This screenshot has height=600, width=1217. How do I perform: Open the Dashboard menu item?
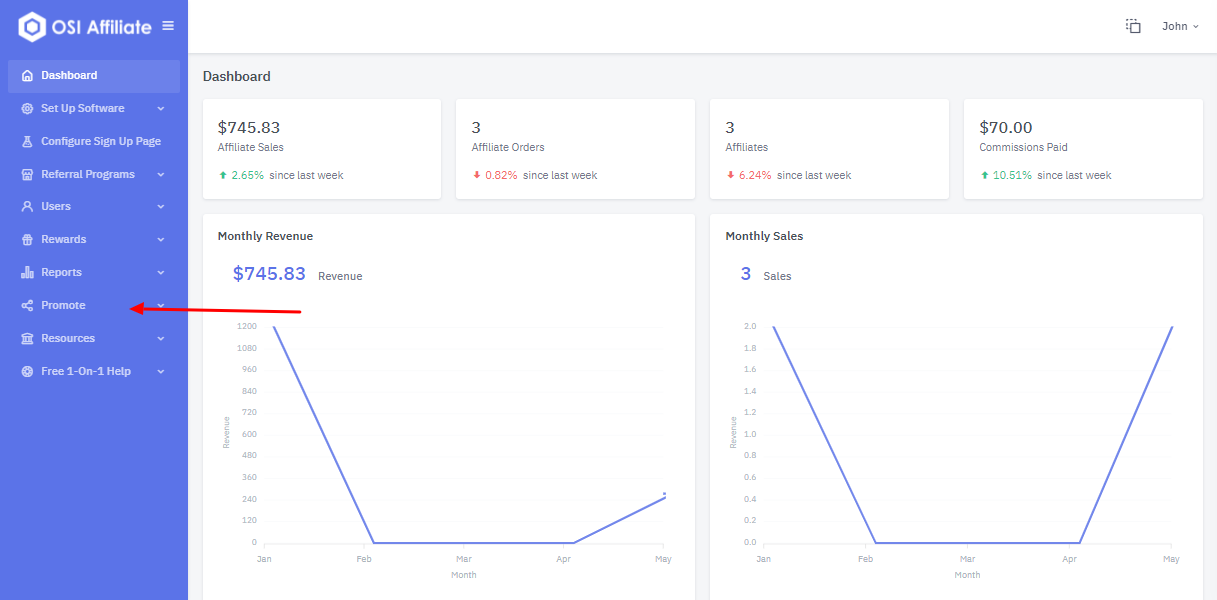pyautogui.click(x=94, y=76)
